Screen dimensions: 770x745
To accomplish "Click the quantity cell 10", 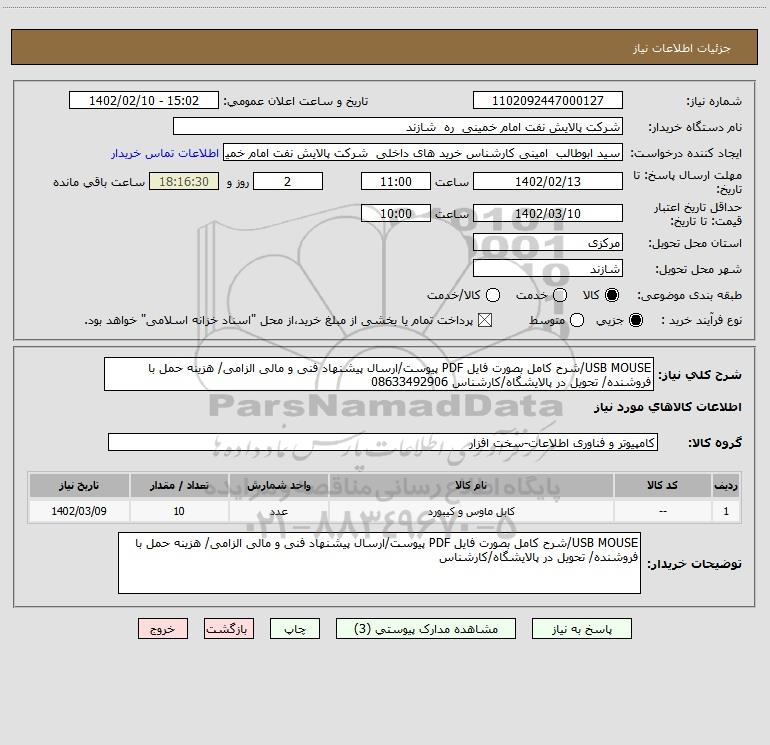I will coord(179,511).
